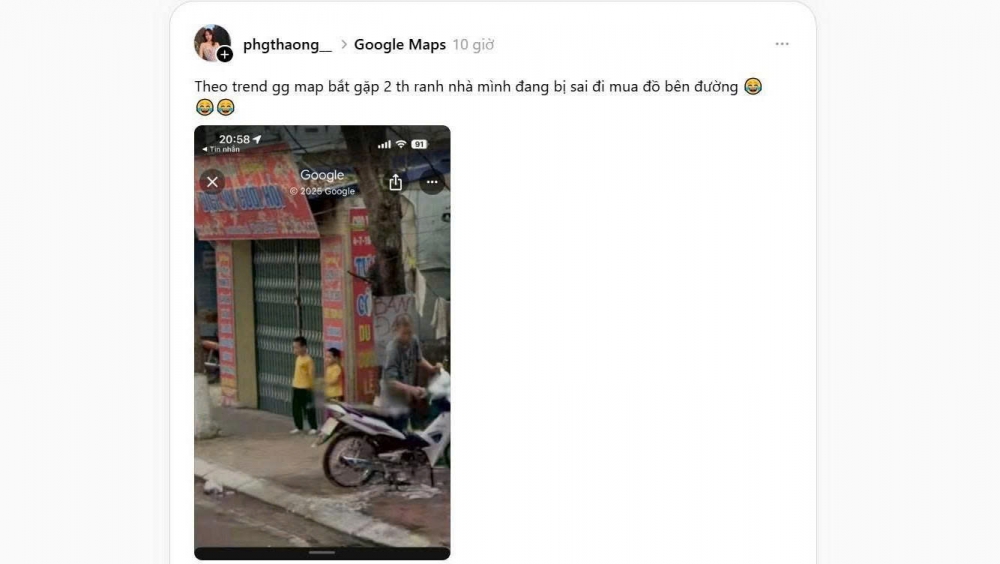This screenshot has height=564, width=1000.
Task: Open phgthaong__ profile picture
Action: coord(212,43)
